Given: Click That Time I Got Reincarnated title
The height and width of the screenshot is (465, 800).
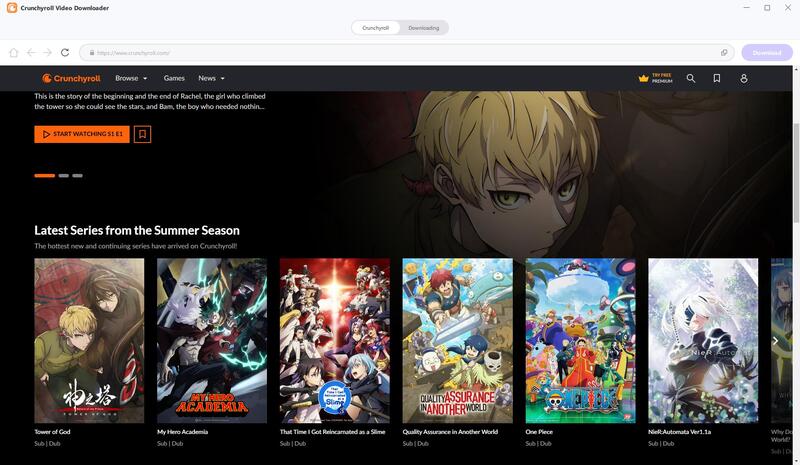Looking at the screenshot, I should point(332,432).
